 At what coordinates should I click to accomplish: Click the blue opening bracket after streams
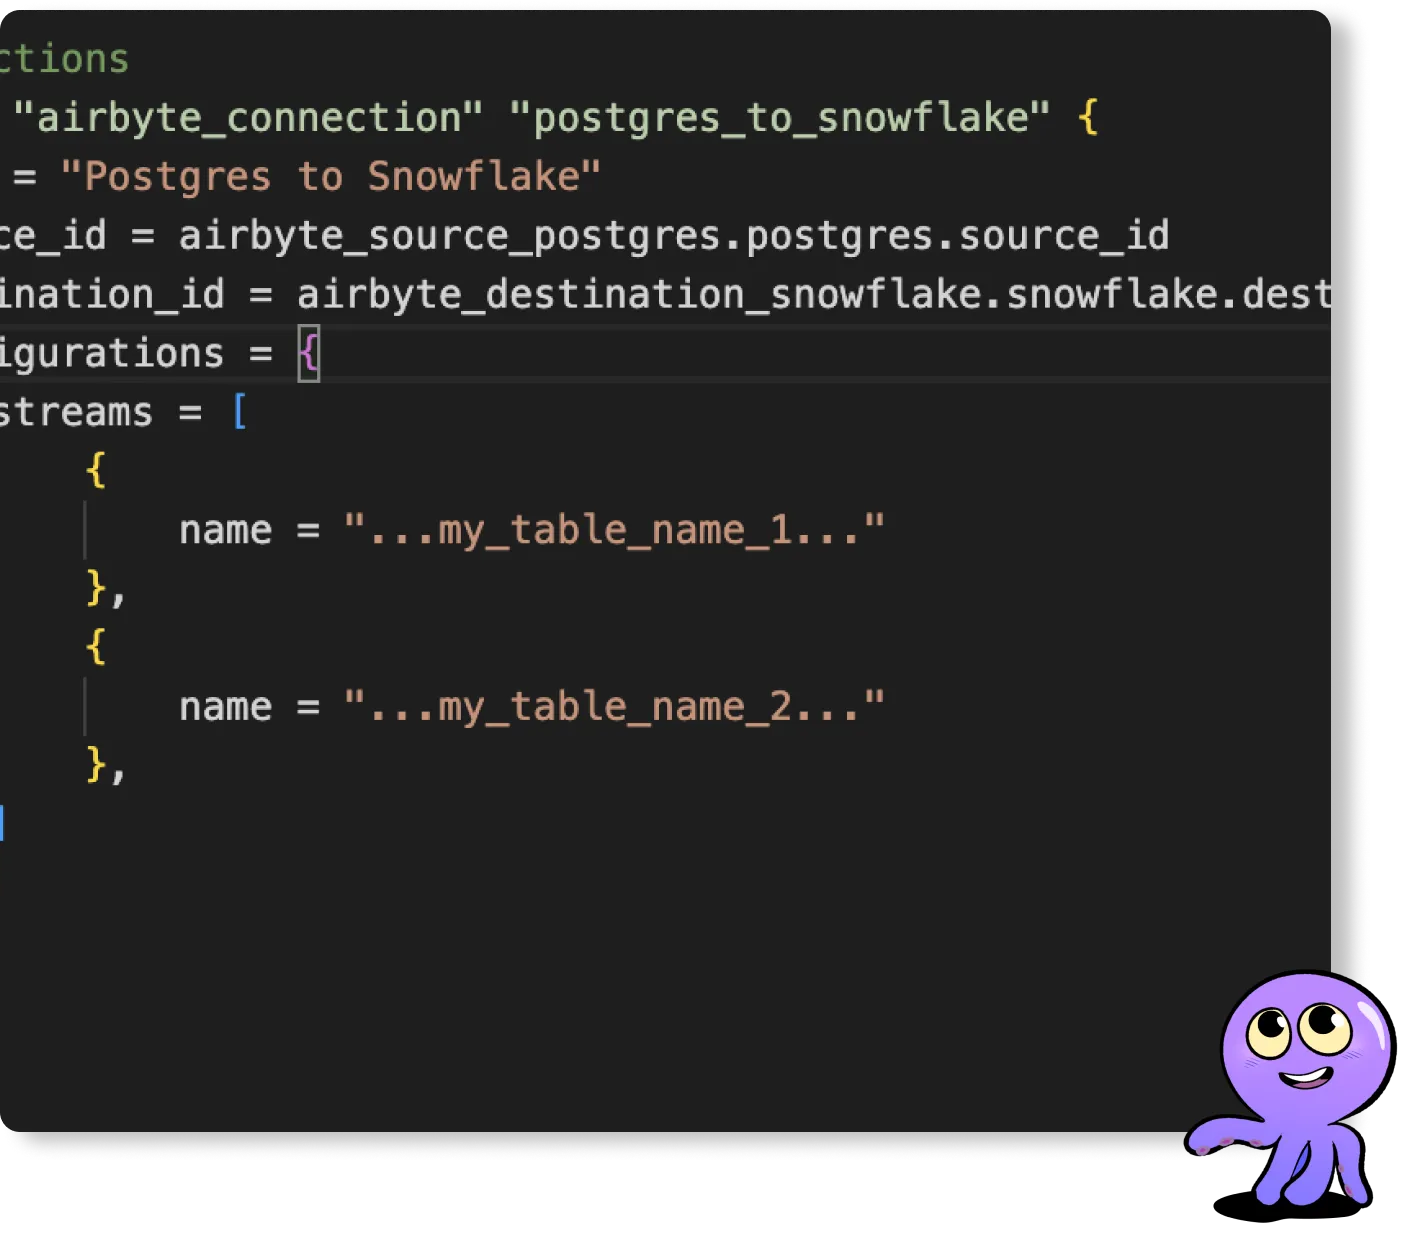(x=240, y=411)
